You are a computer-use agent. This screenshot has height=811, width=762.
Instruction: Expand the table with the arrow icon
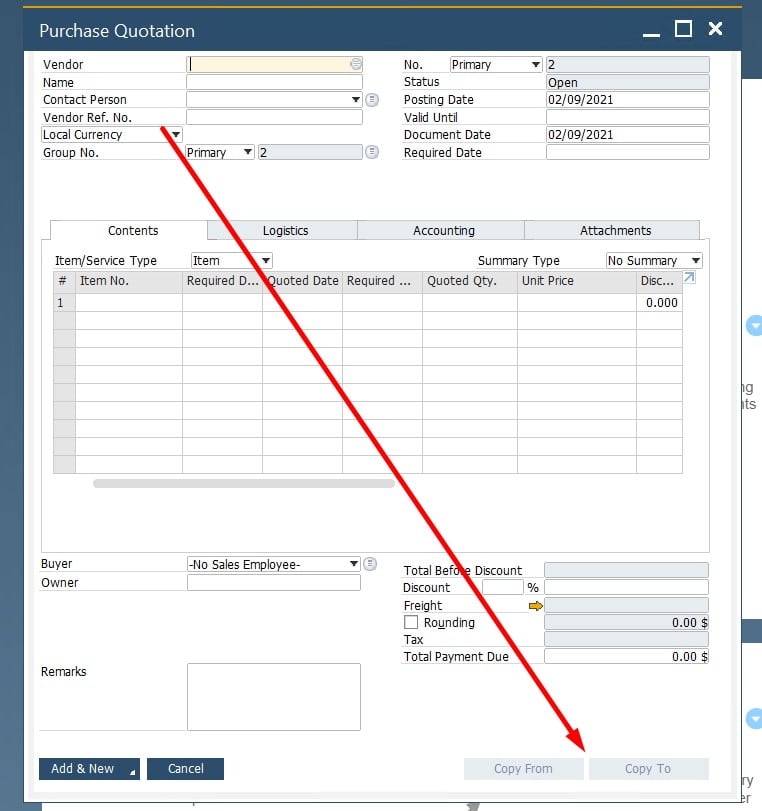coord(689,278)
